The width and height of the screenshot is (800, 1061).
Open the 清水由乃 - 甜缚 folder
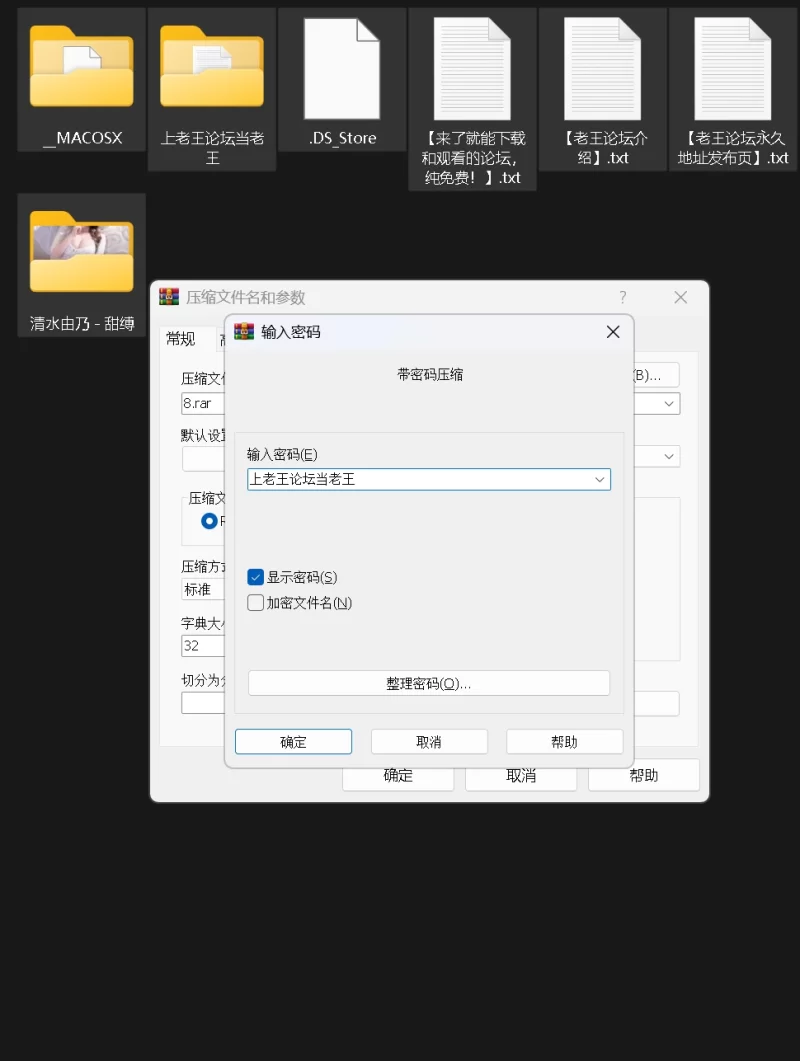(x=82, y=254)
